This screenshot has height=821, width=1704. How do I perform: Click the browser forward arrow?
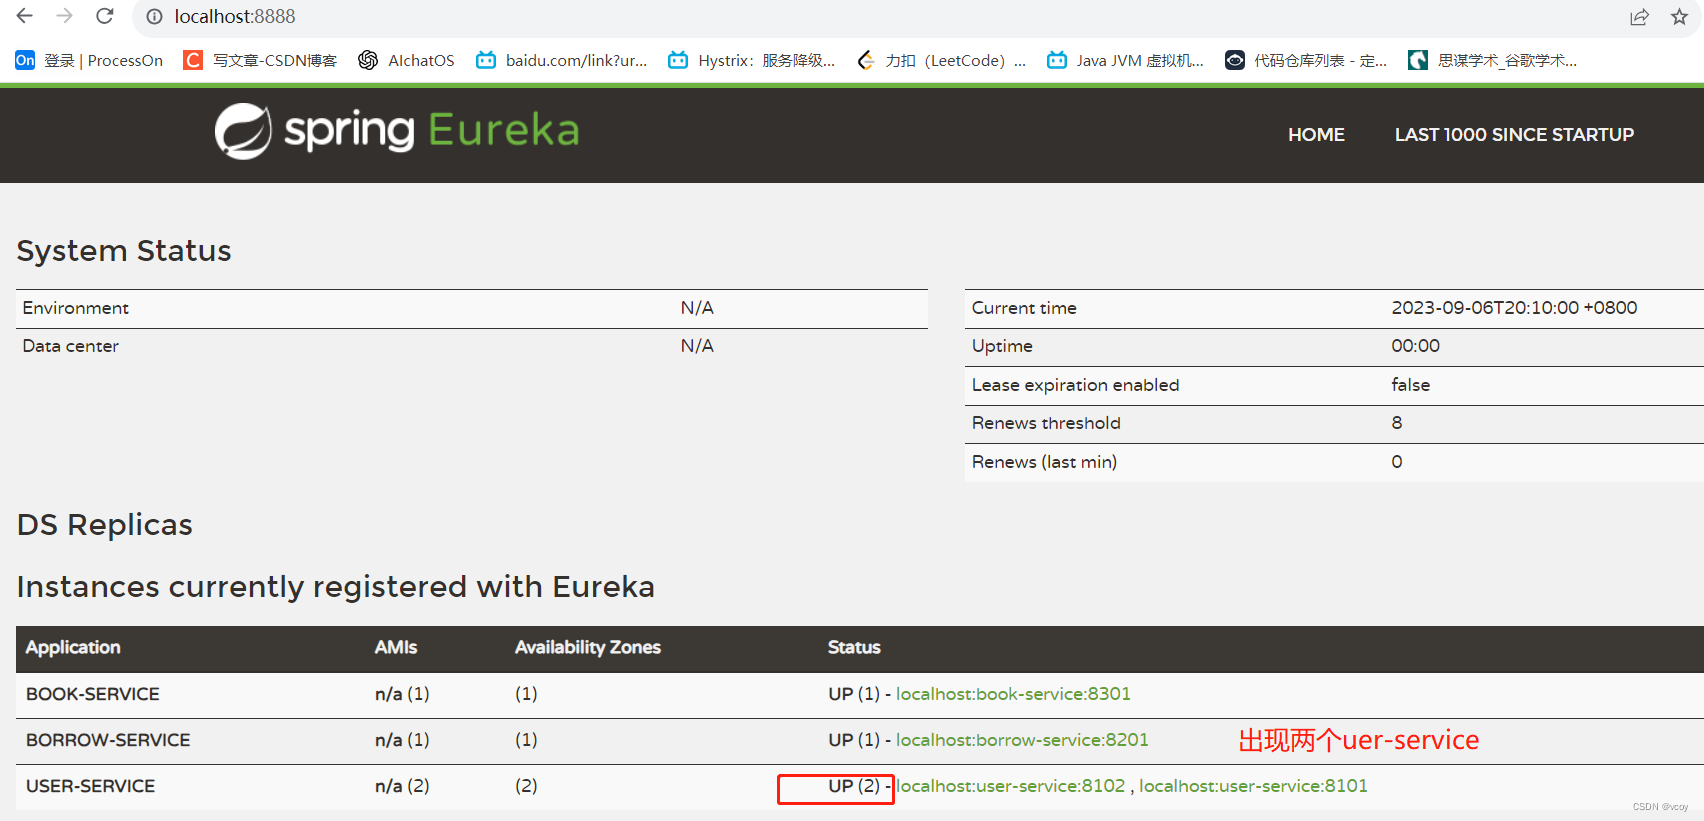coord(65,16)
